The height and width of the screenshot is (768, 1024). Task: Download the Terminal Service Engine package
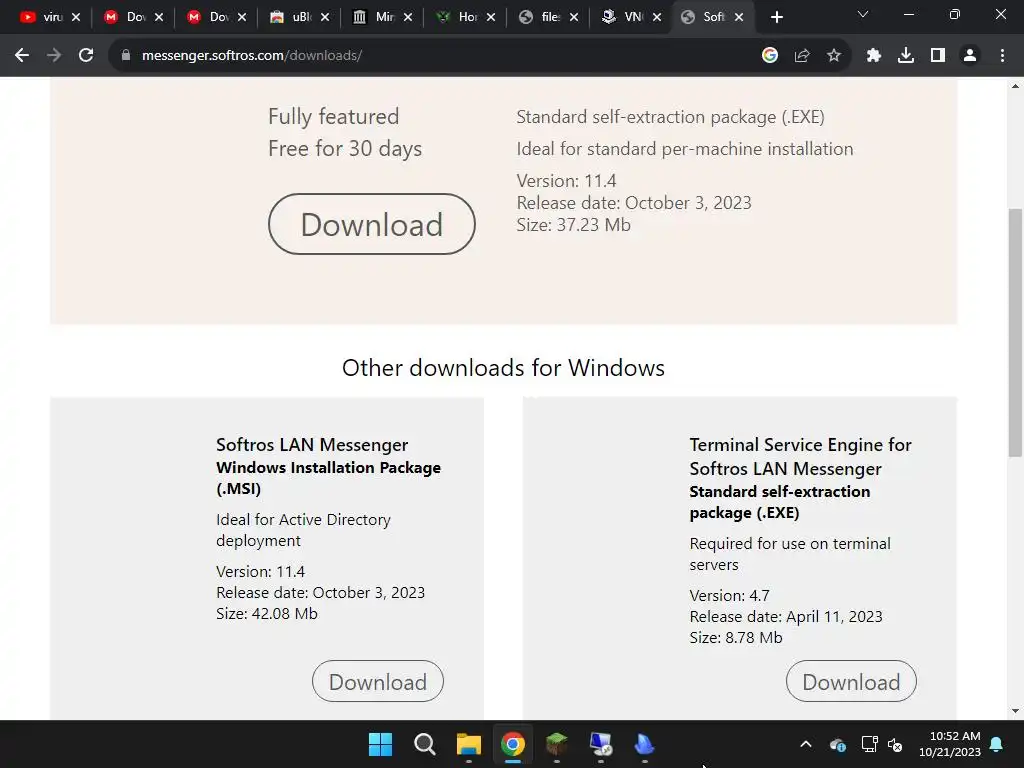851,681
